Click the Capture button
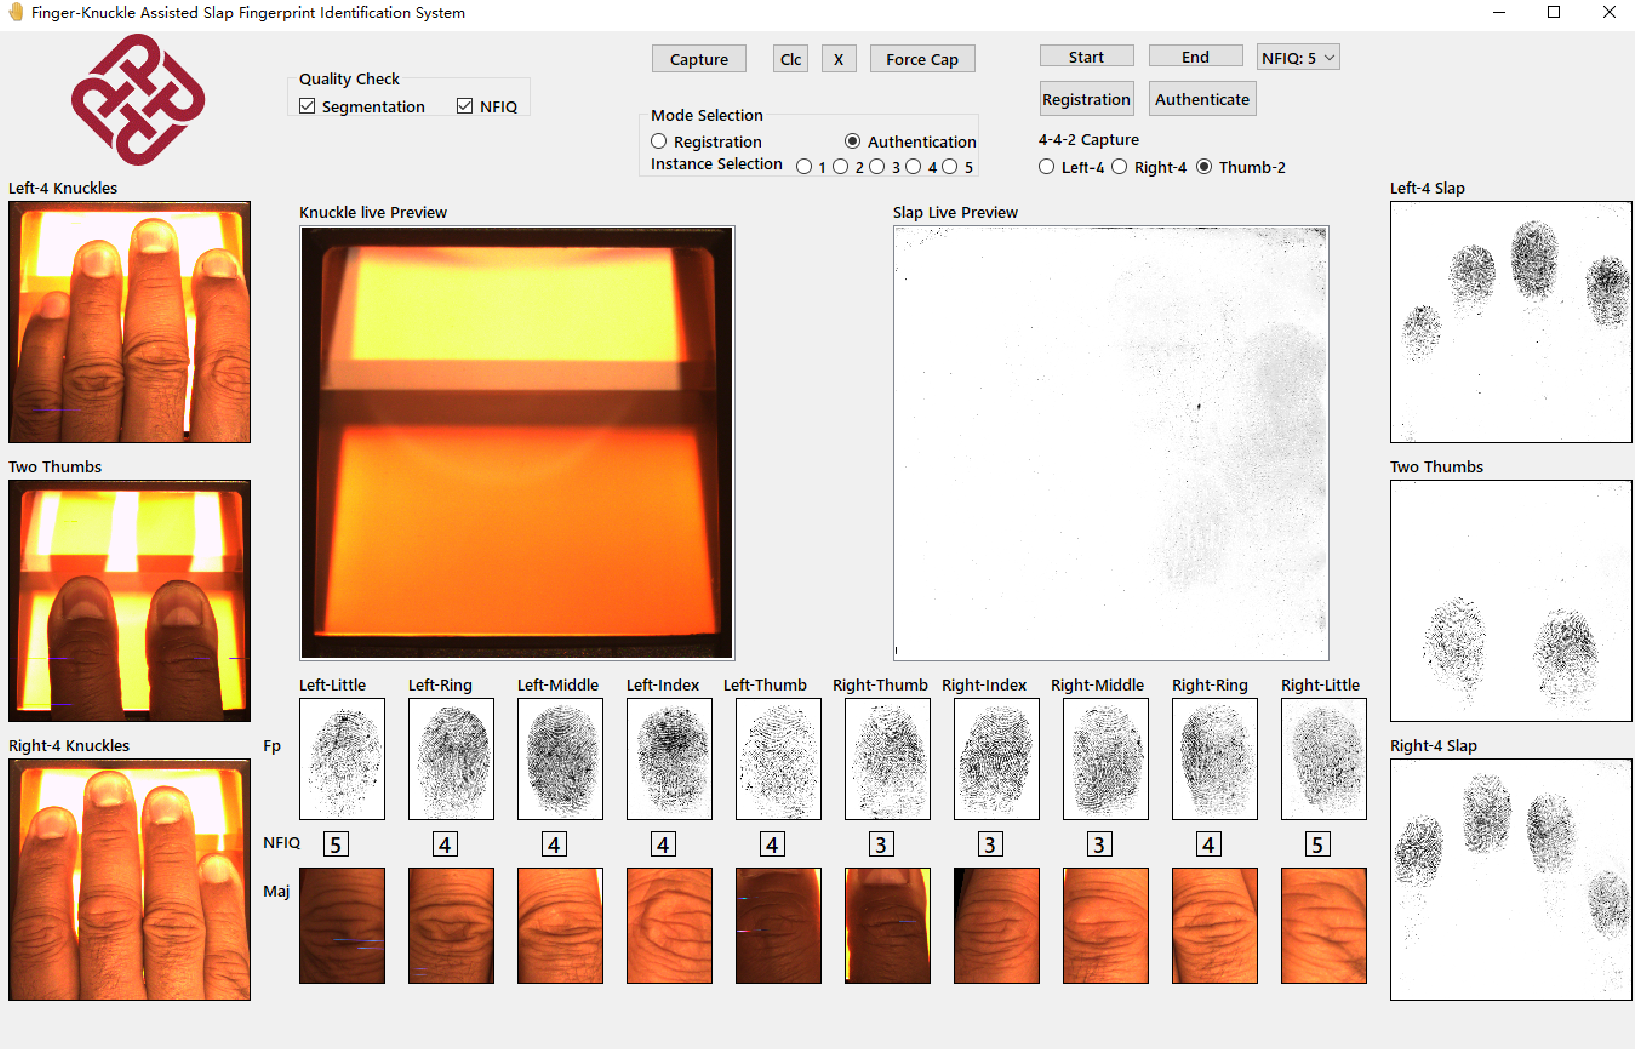This screenshot has width=1635, height=1049. coord(698,58)
